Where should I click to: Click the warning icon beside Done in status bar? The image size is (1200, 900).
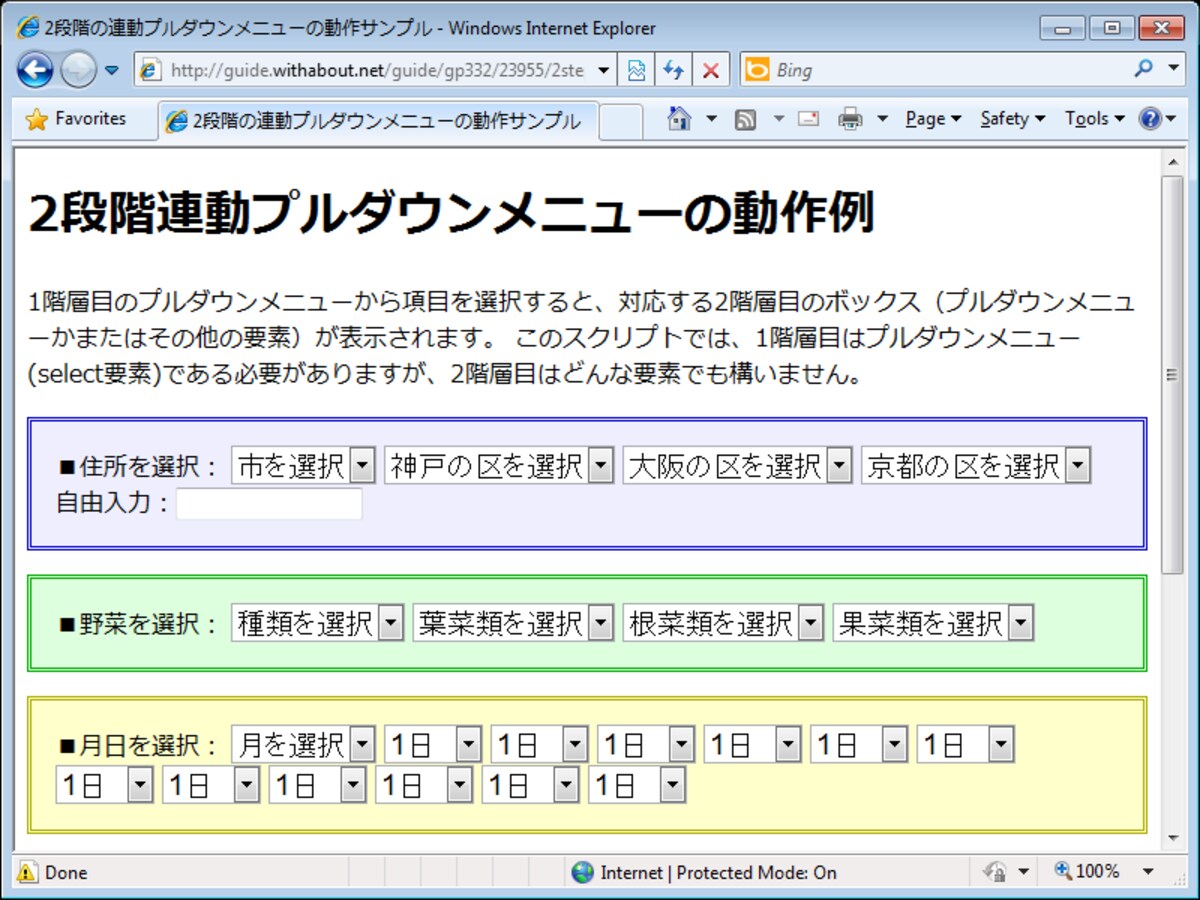27,872
